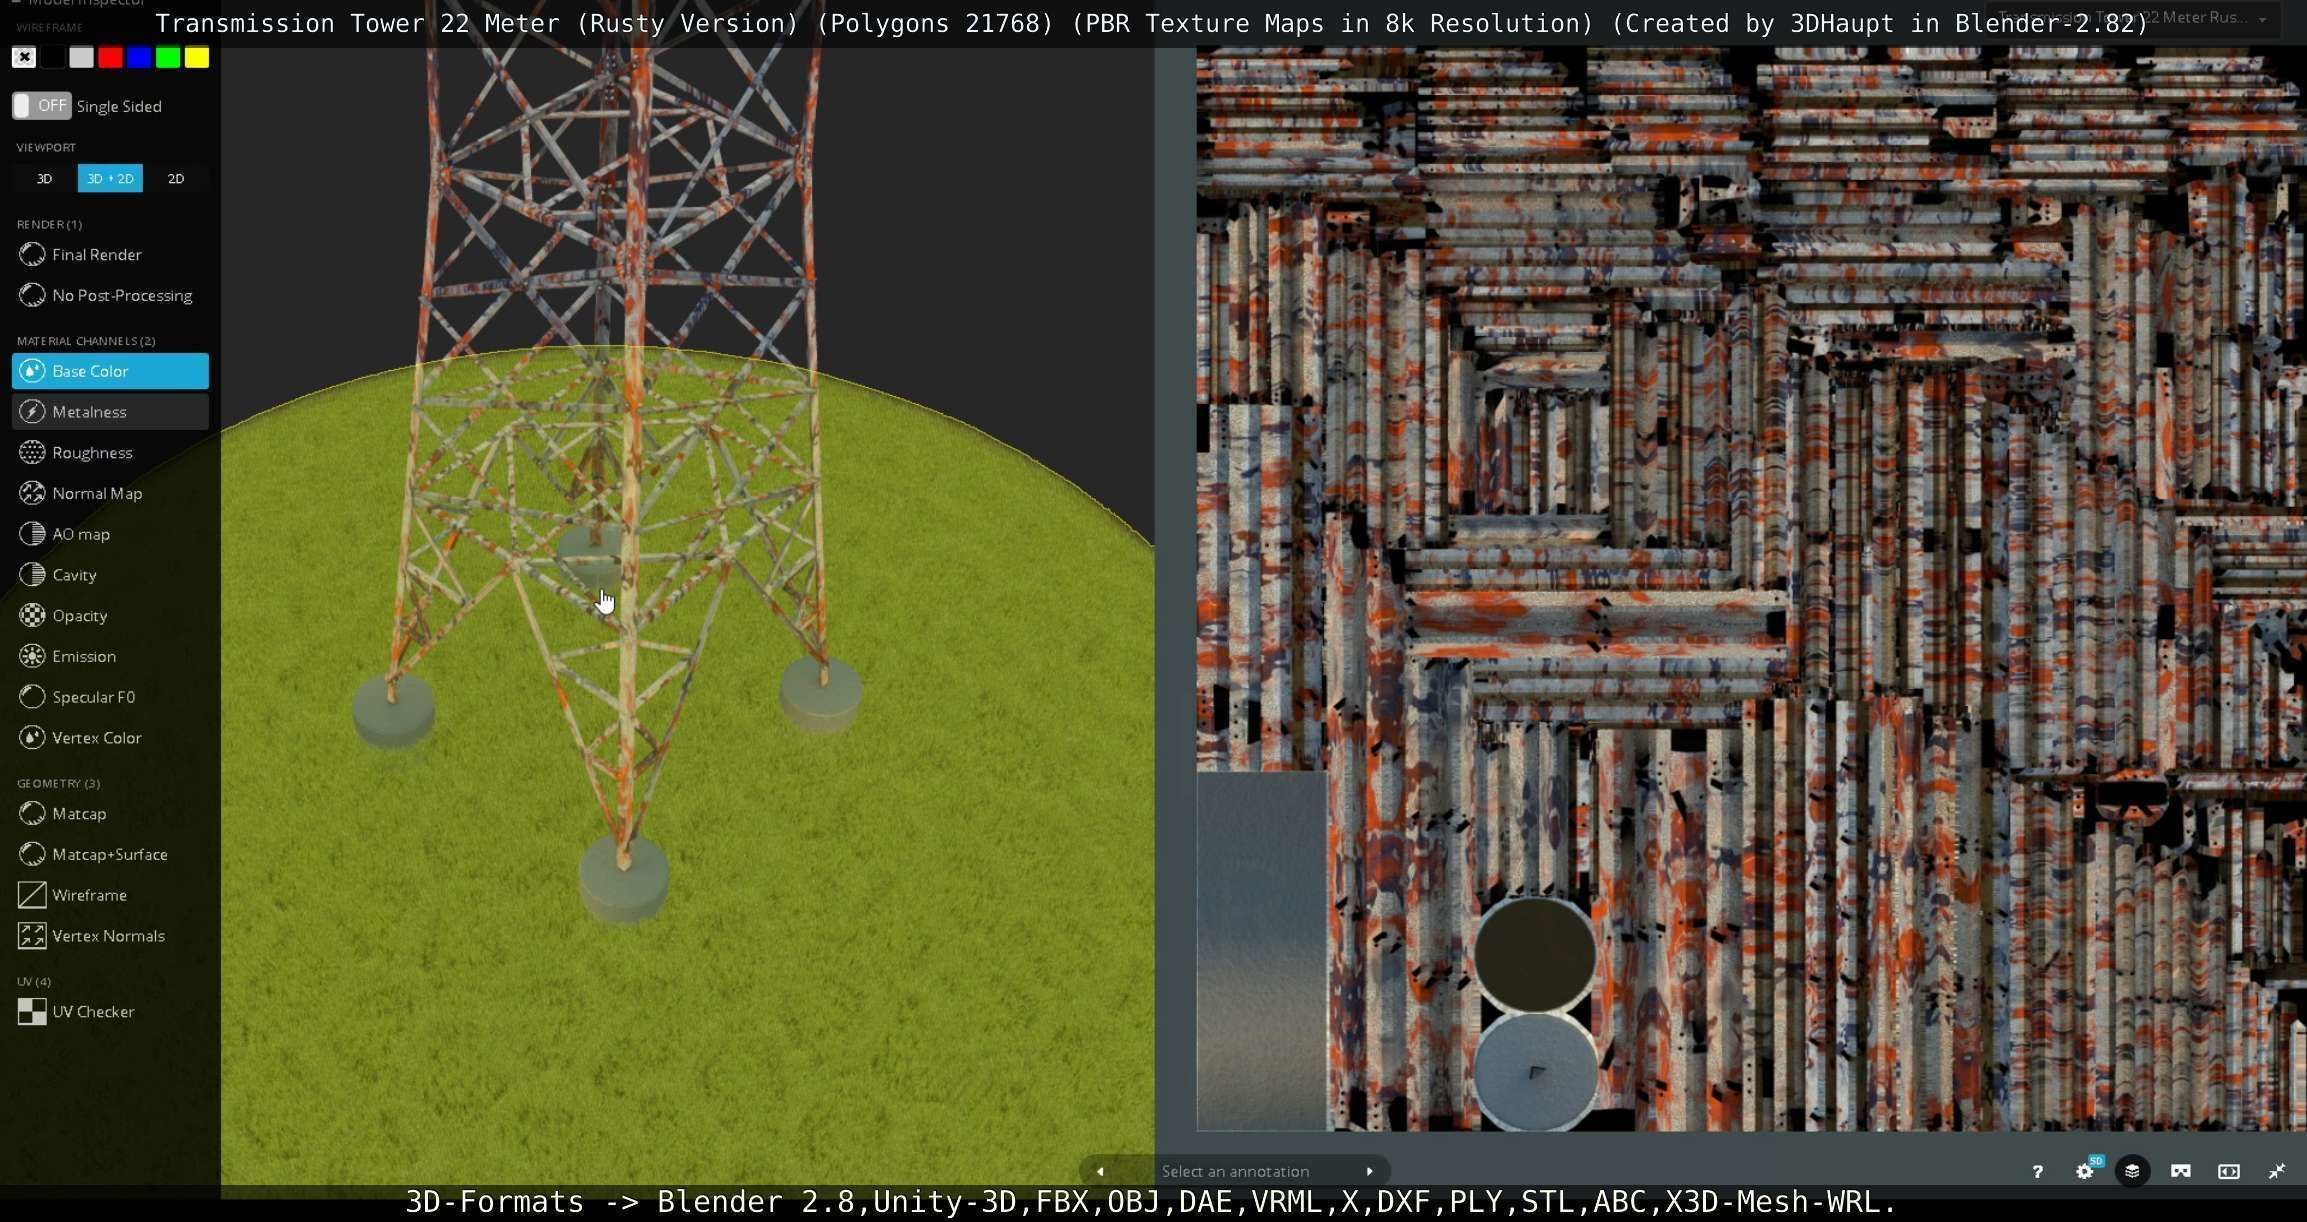
Task: Switch viewport to 3D tab
Action: coord(44,179)
